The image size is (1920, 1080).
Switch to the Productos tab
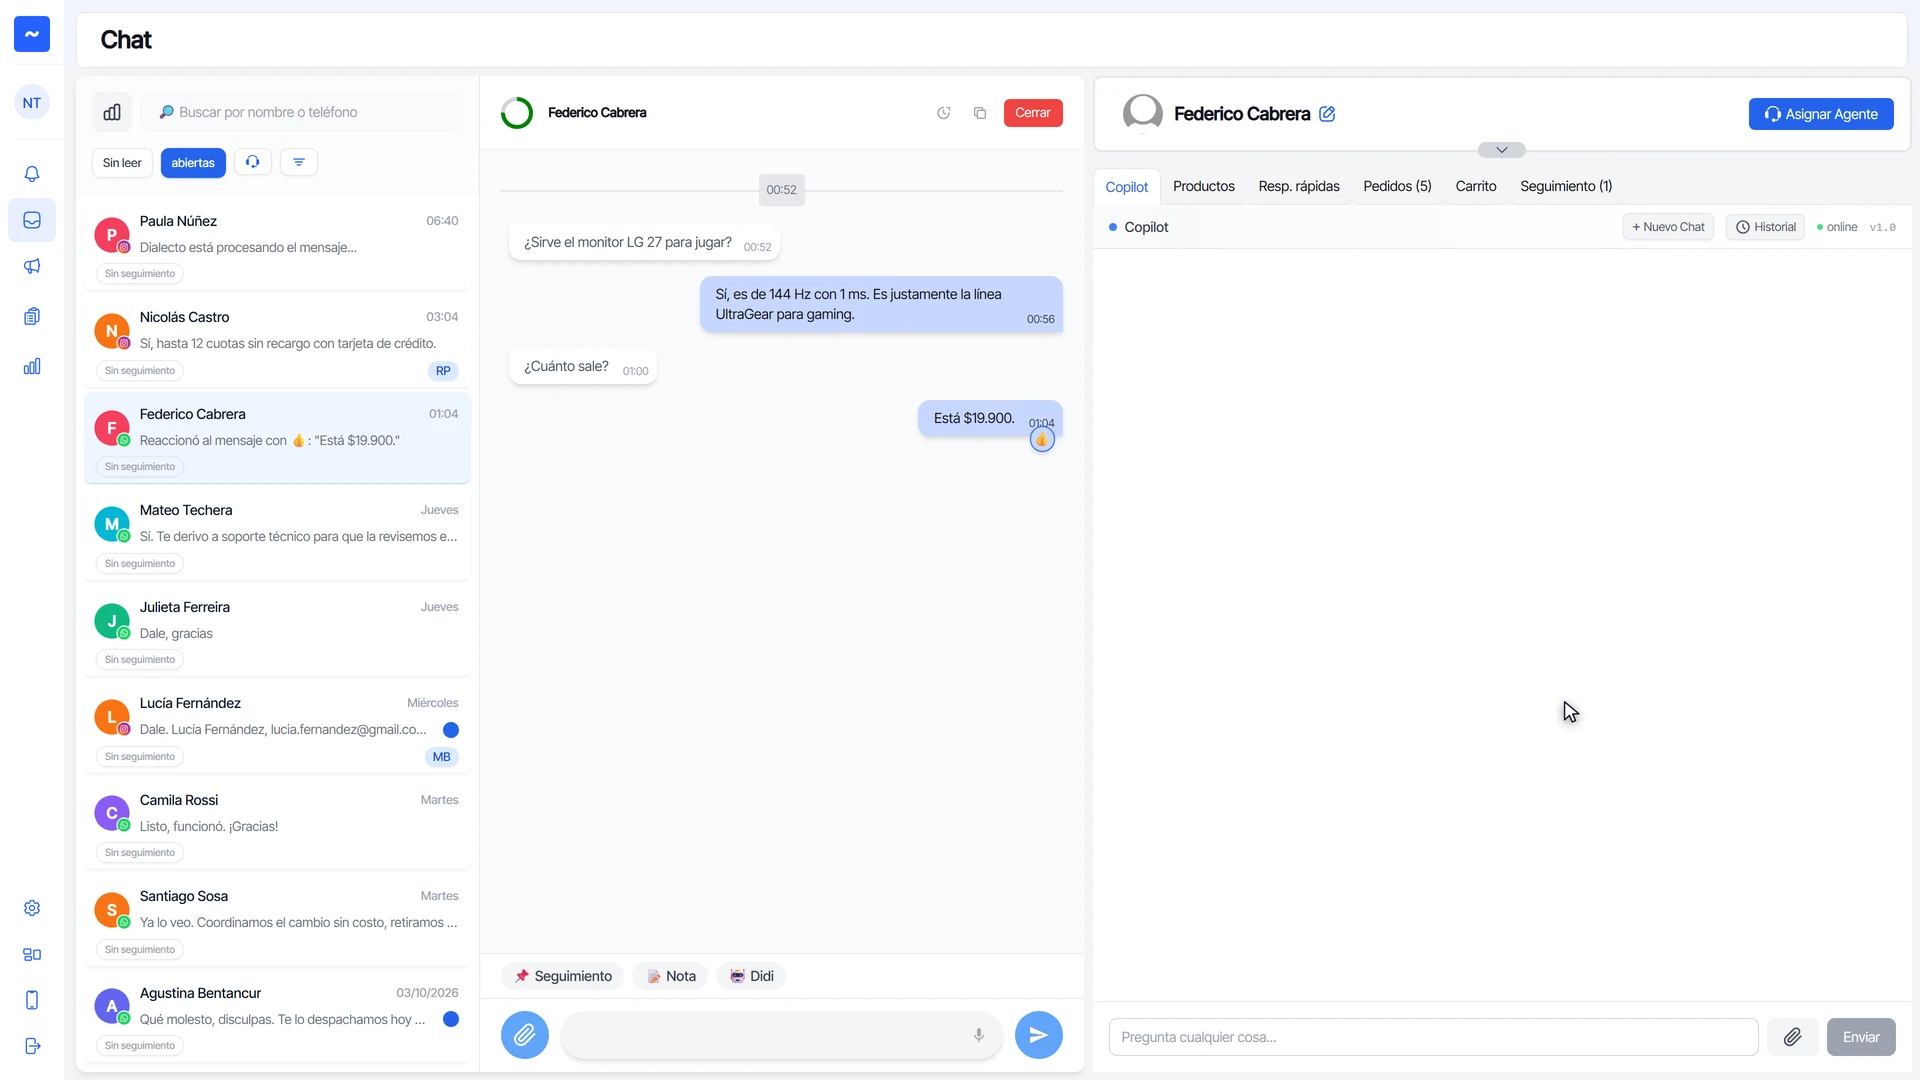coord(1204,186)
